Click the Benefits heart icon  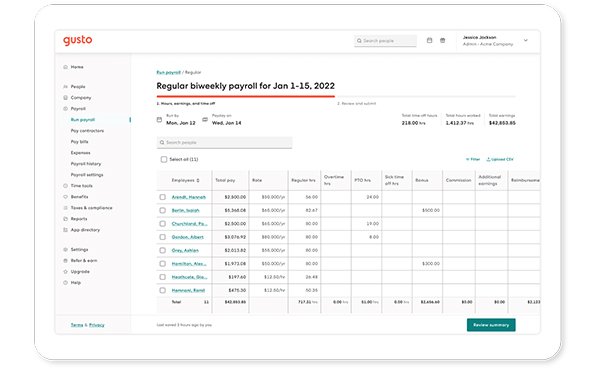65,197
